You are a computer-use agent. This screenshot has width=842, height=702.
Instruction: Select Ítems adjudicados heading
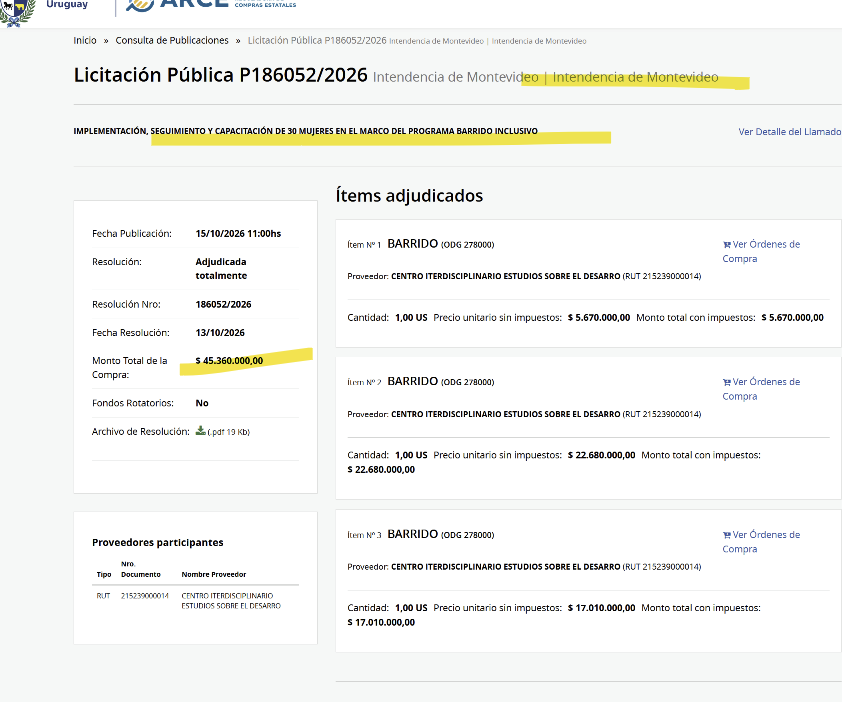[409, 196]
